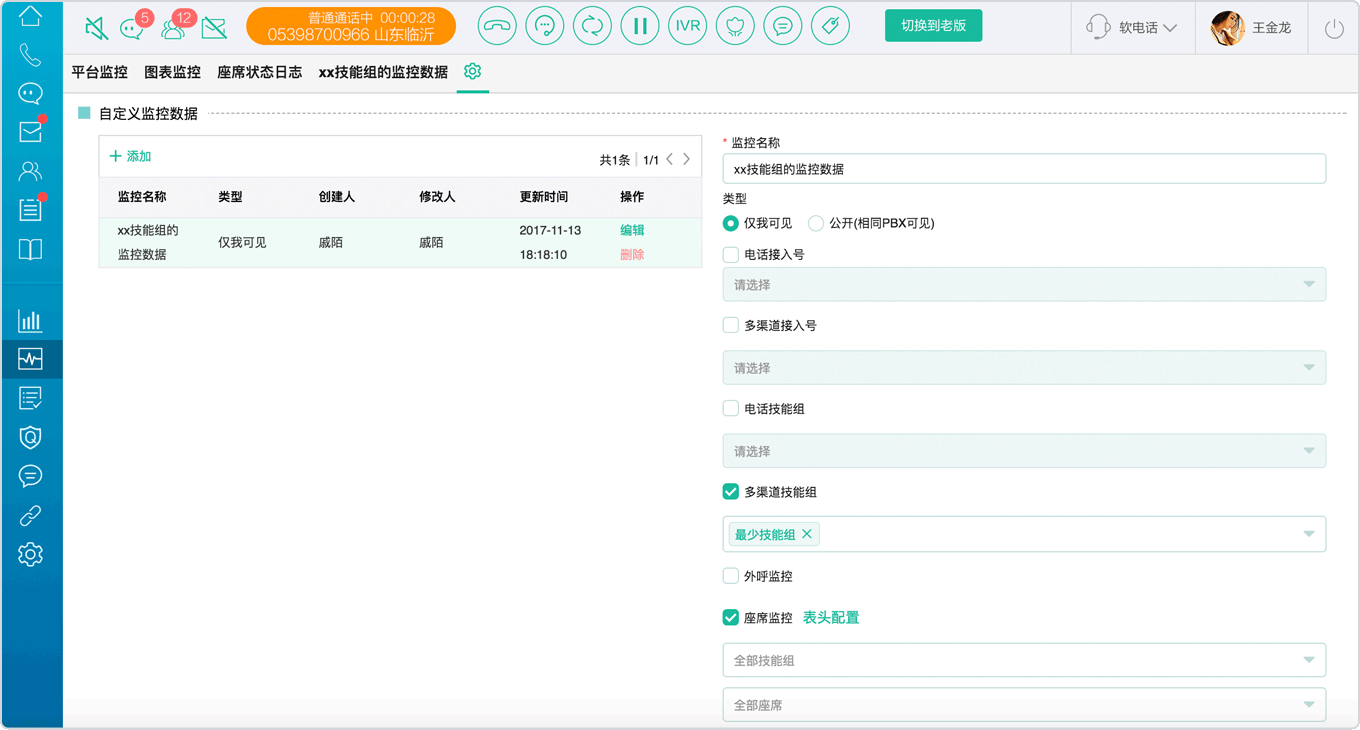This screenshot has width=1360, height=730.
Task: Open the settings gear in sidebar
Action: (31, 554)
